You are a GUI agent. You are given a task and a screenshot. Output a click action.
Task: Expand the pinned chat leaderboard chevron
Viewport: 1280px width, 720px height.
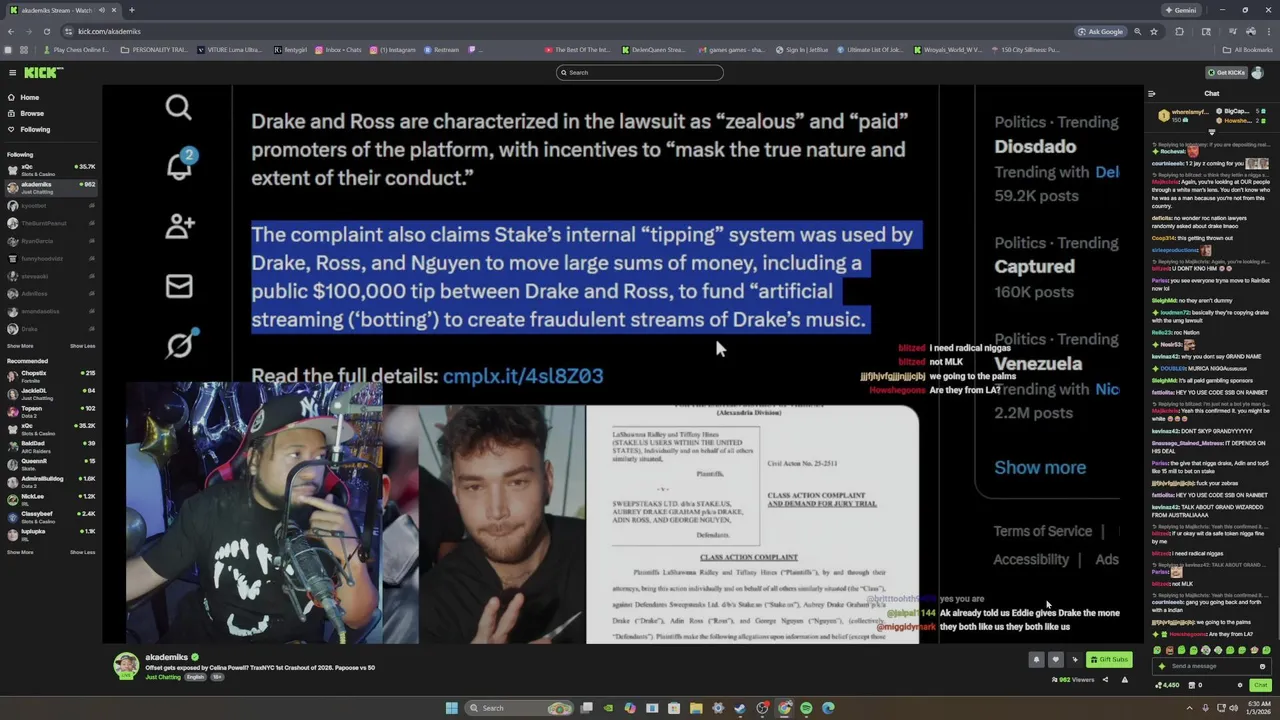pos(1211,132)
